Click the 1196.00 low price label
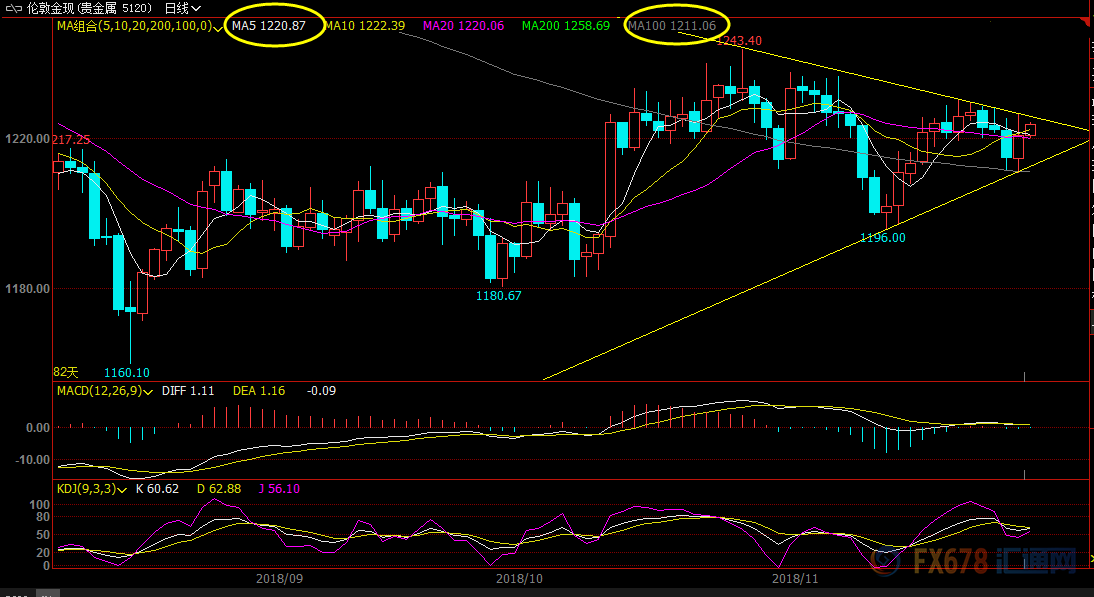This screenshot has width=1094, height=597. click(x=882, y=238)
